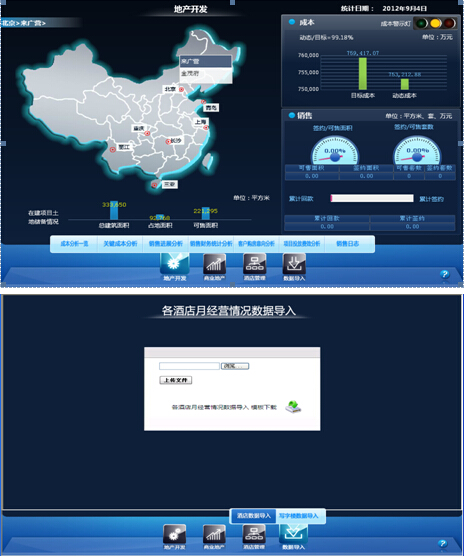Switch to the 关键成本分析 tab
Screen dimensions: 464x558
tap(120, 244)
